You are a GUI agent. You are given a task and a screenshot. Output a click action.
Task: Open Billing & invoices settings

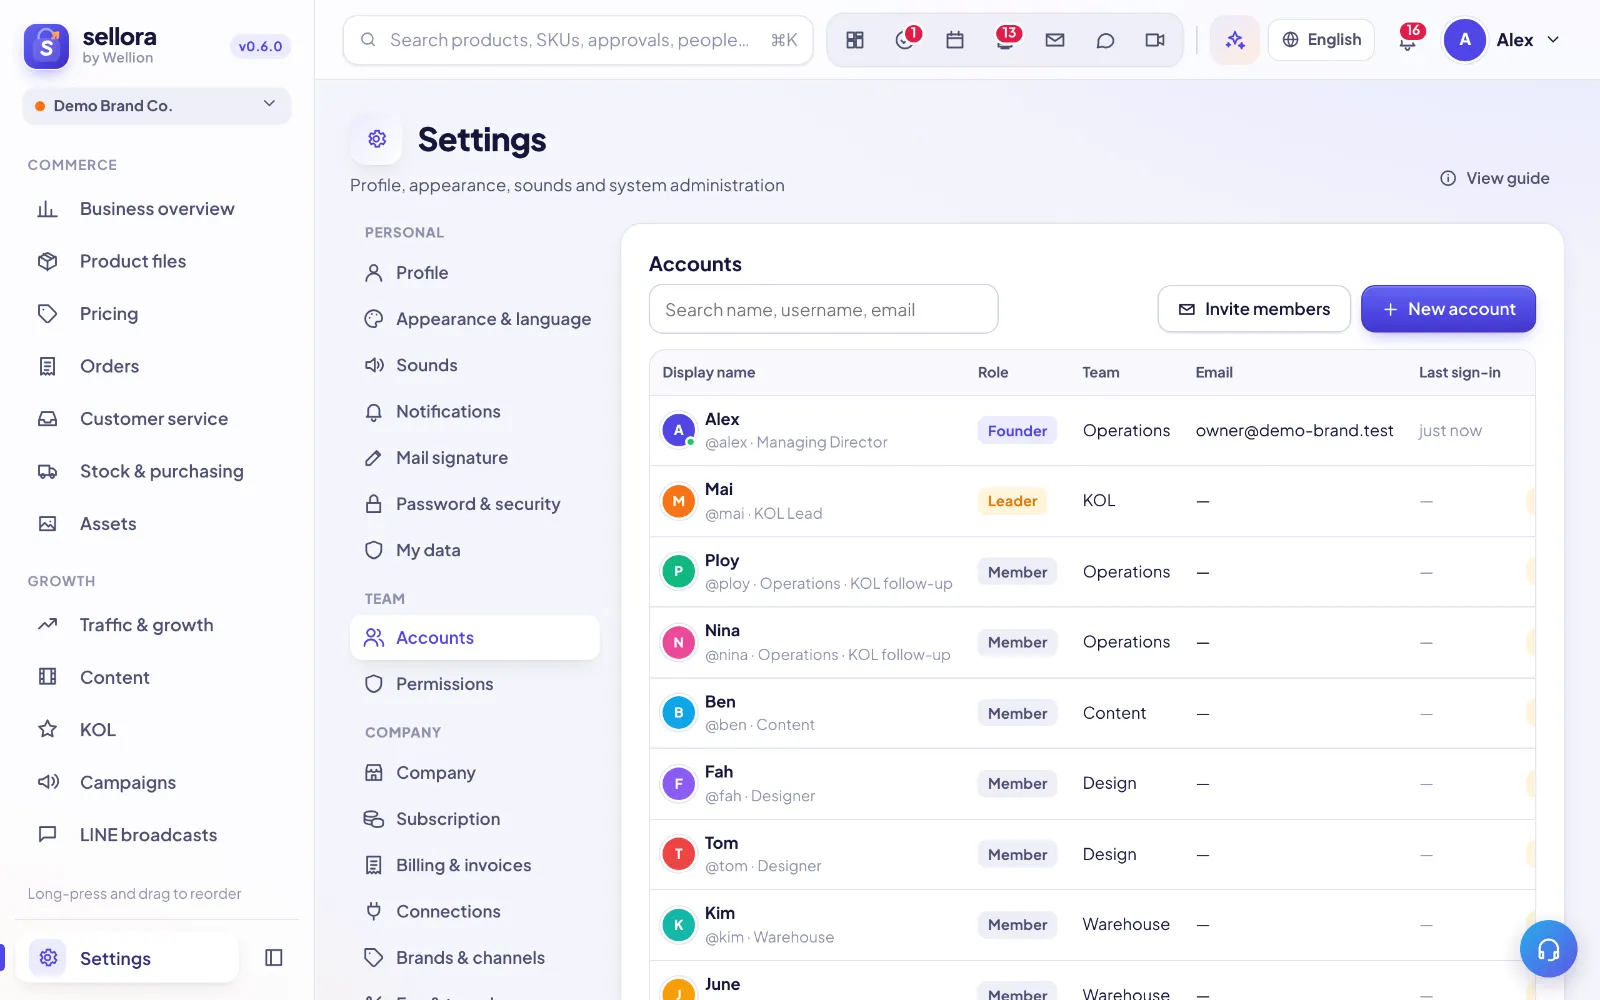pos(475,865)
